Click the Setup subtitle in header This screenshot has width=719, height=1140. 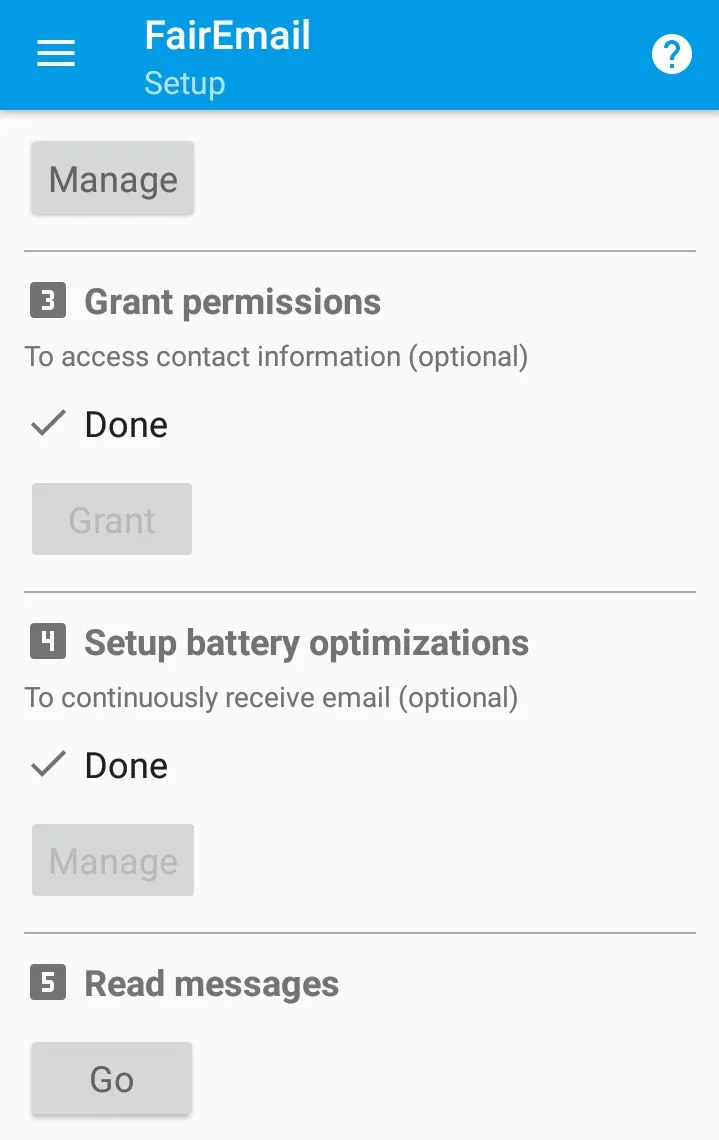(x=185, y=84)
